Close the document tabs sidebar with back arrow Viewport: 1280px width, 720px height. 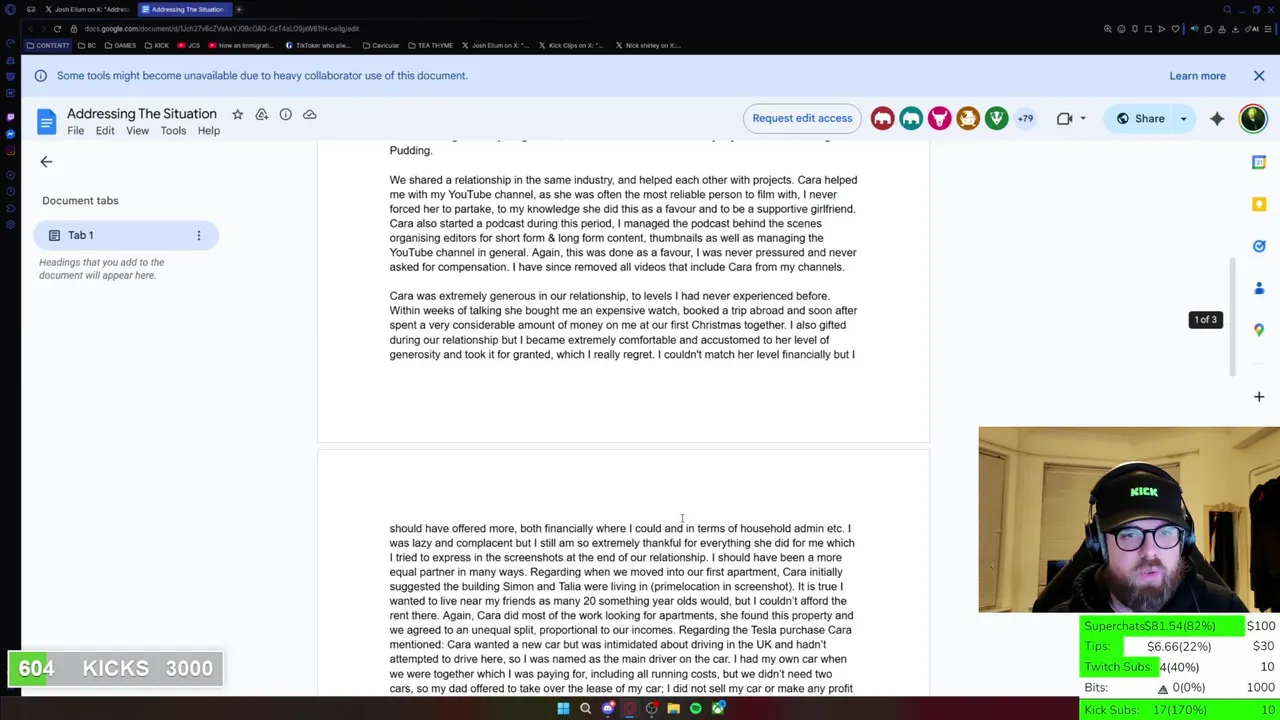[x=46, y=161]
